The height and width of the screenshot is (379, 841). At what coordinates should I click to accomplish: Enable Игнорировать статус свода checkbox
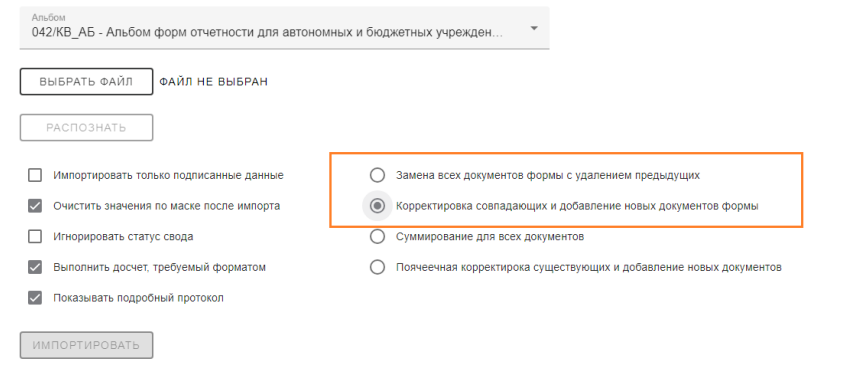35,236
